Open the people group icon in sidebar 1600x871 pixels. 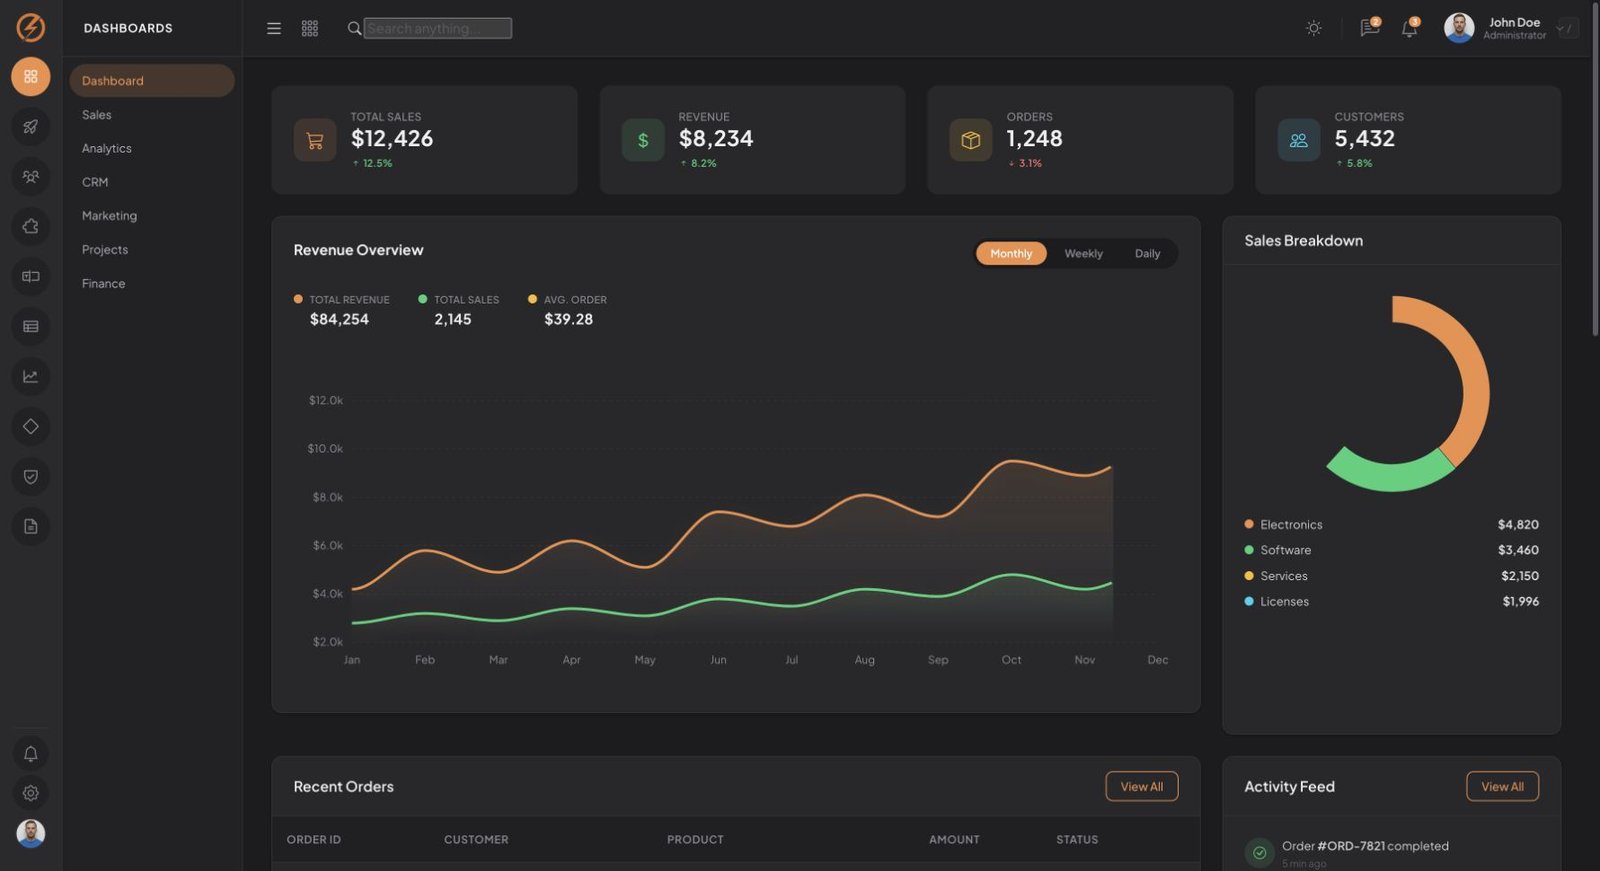[x=31, y=176]
